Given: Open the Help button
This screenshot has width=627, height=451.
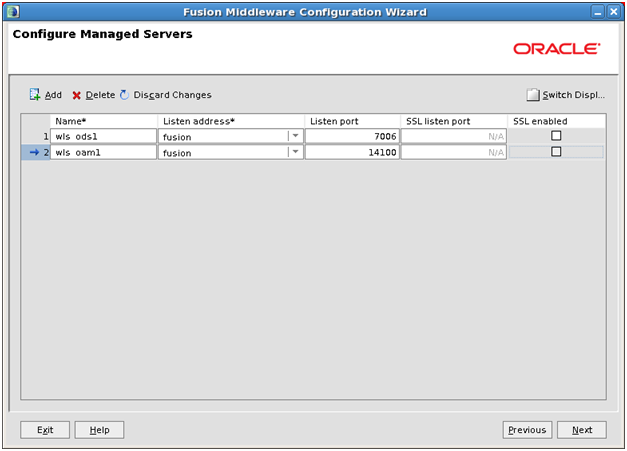Looking at the screenshot, I should (x=99, y=430).
